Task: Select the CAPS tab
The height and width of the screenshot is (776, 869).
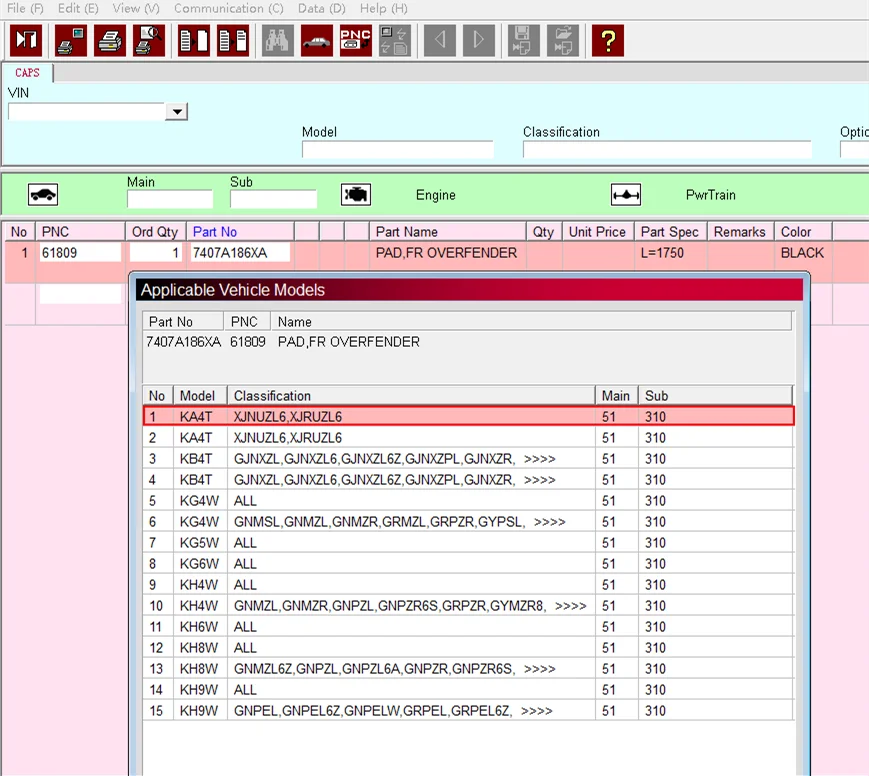Action: click(27, 73)
